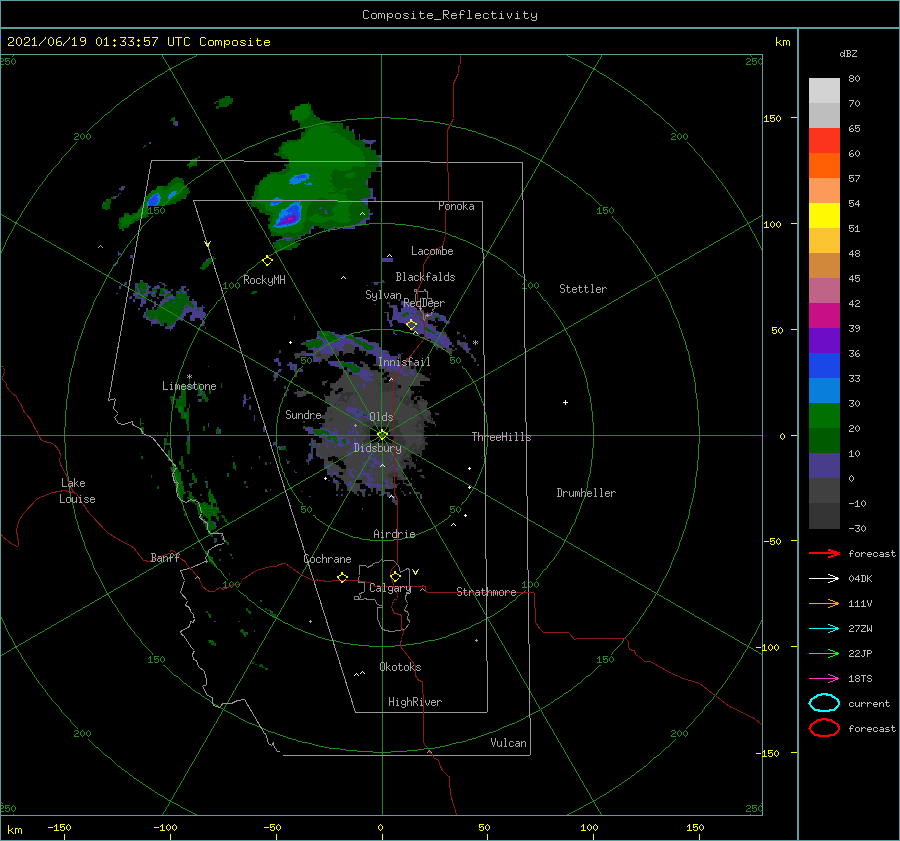The width and height of the screenshot is (900, 841).
Task: Click the Drumheller city label
Action: [x=586, y=493]
